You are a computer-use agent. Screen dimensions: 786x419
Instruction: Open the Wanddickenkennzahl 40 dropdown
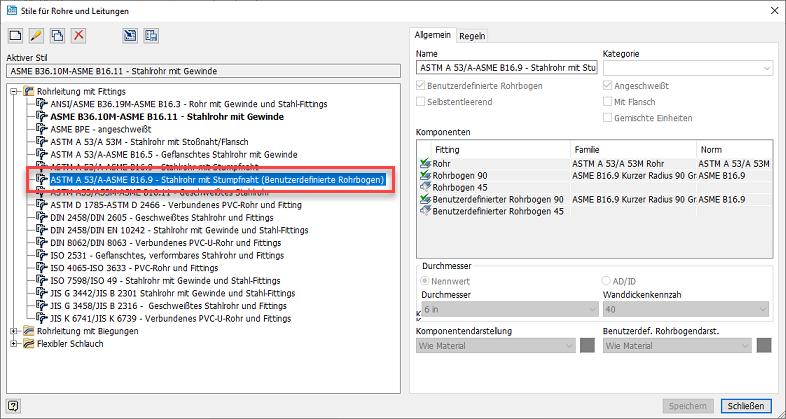[x=686, y=309]
